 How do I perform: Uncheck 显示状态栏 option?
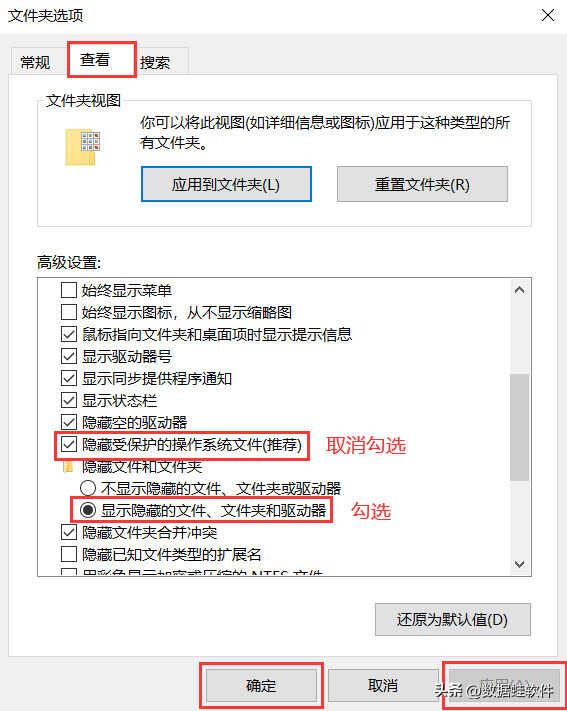tap(69, 400)
